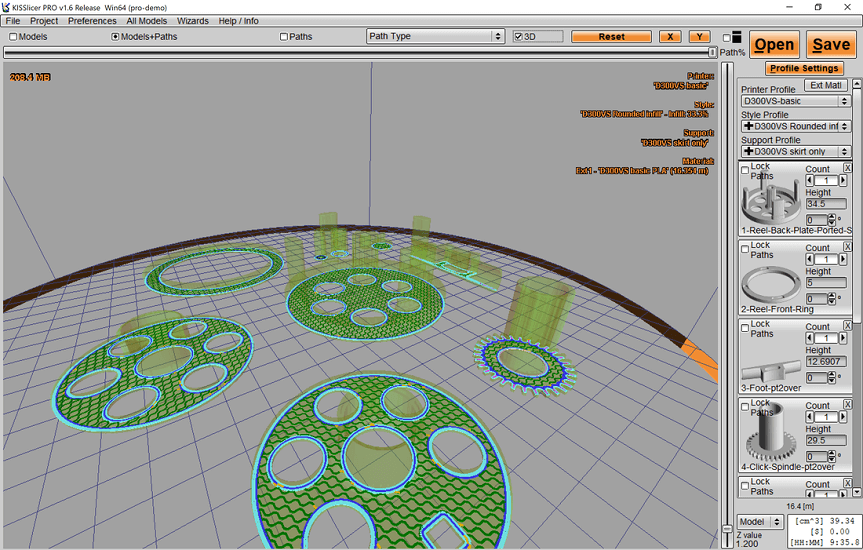Screen dimensions: 863x550
Task: Click the Y axis view button
Action: pyautogui.click(x=699, y=37)
